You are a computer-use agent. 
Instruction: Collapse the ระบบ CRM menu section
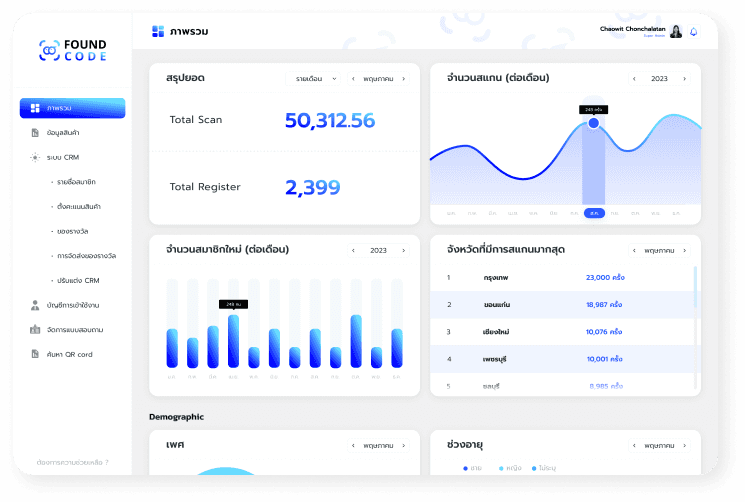pos(72,157)
